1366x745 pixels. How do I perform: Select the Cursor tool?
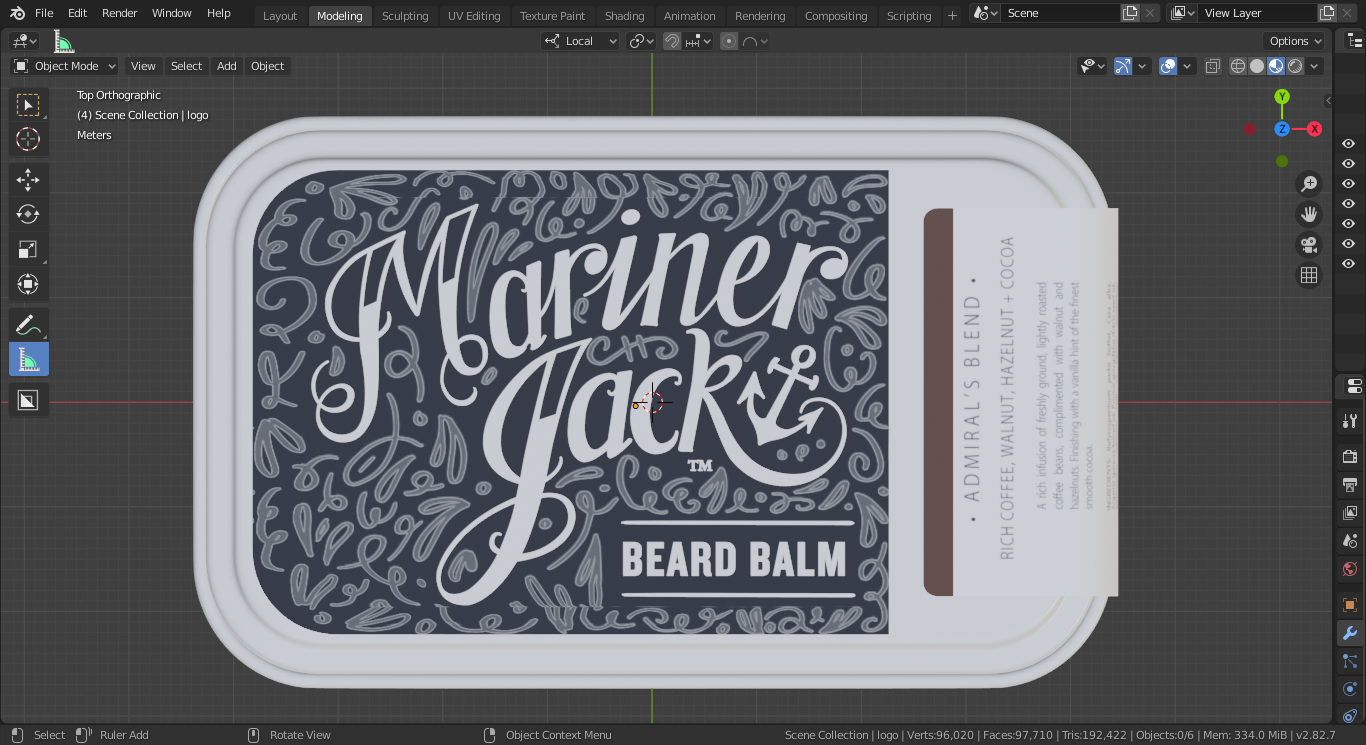(28, 139)
